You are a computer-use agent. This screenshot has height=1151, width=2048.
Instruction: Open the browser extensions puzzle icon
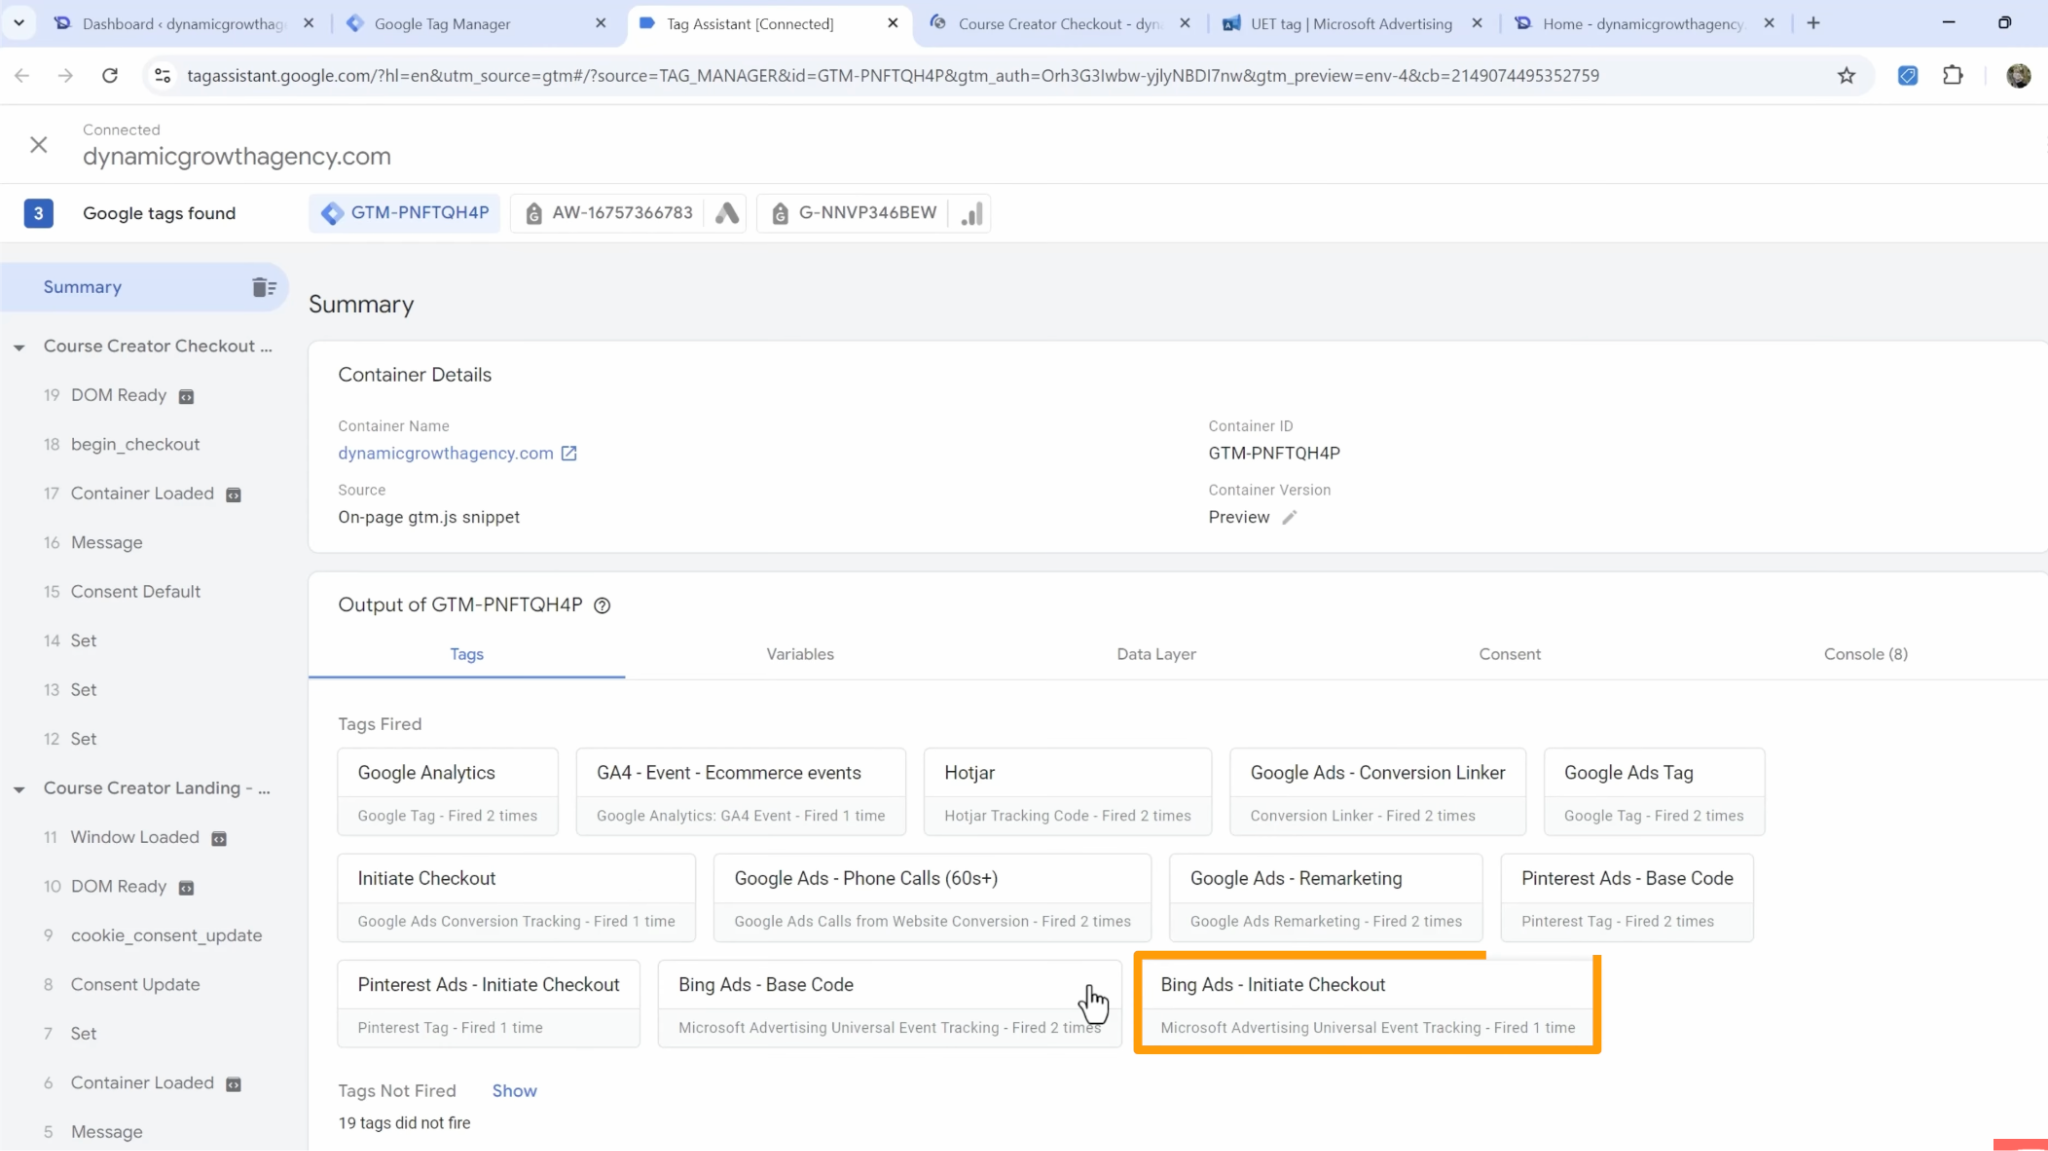click(1952, 75)
